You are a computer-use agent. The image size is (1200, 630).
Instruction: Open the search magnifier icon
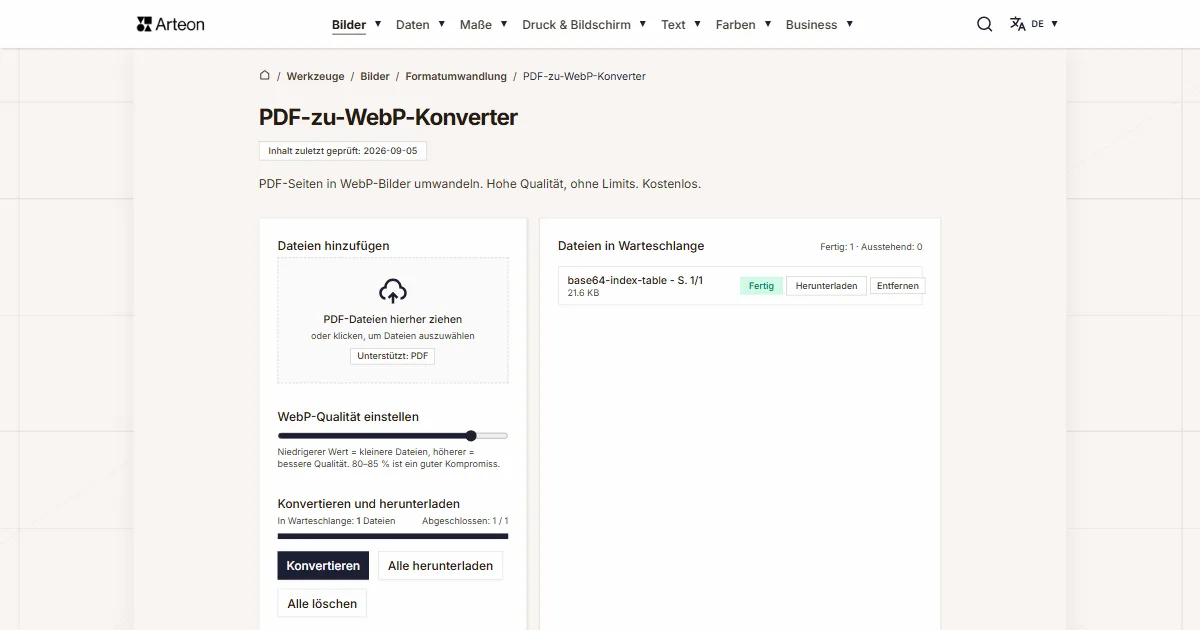pyautogui.click(x=985, y=24)
